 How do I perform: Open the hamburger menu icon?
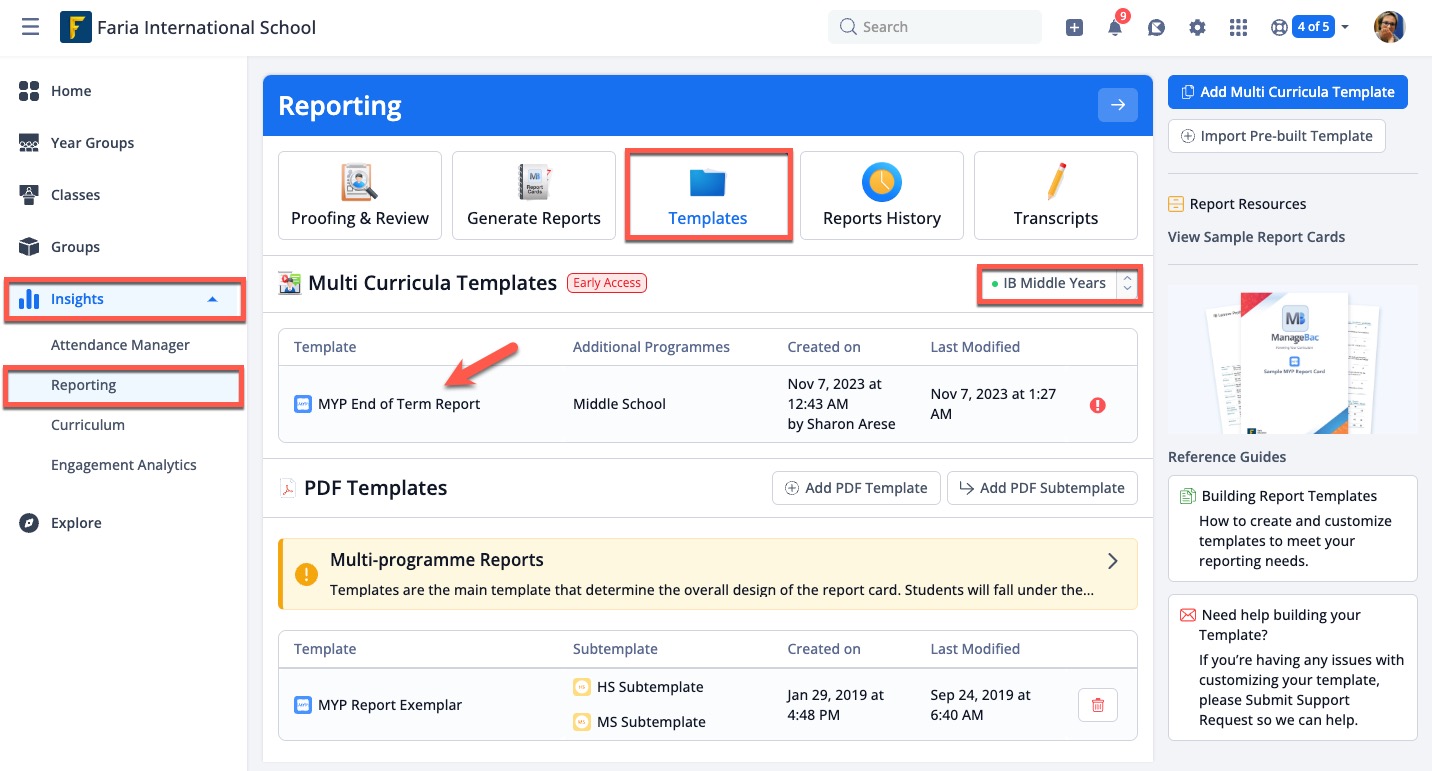tap(30, 27)
